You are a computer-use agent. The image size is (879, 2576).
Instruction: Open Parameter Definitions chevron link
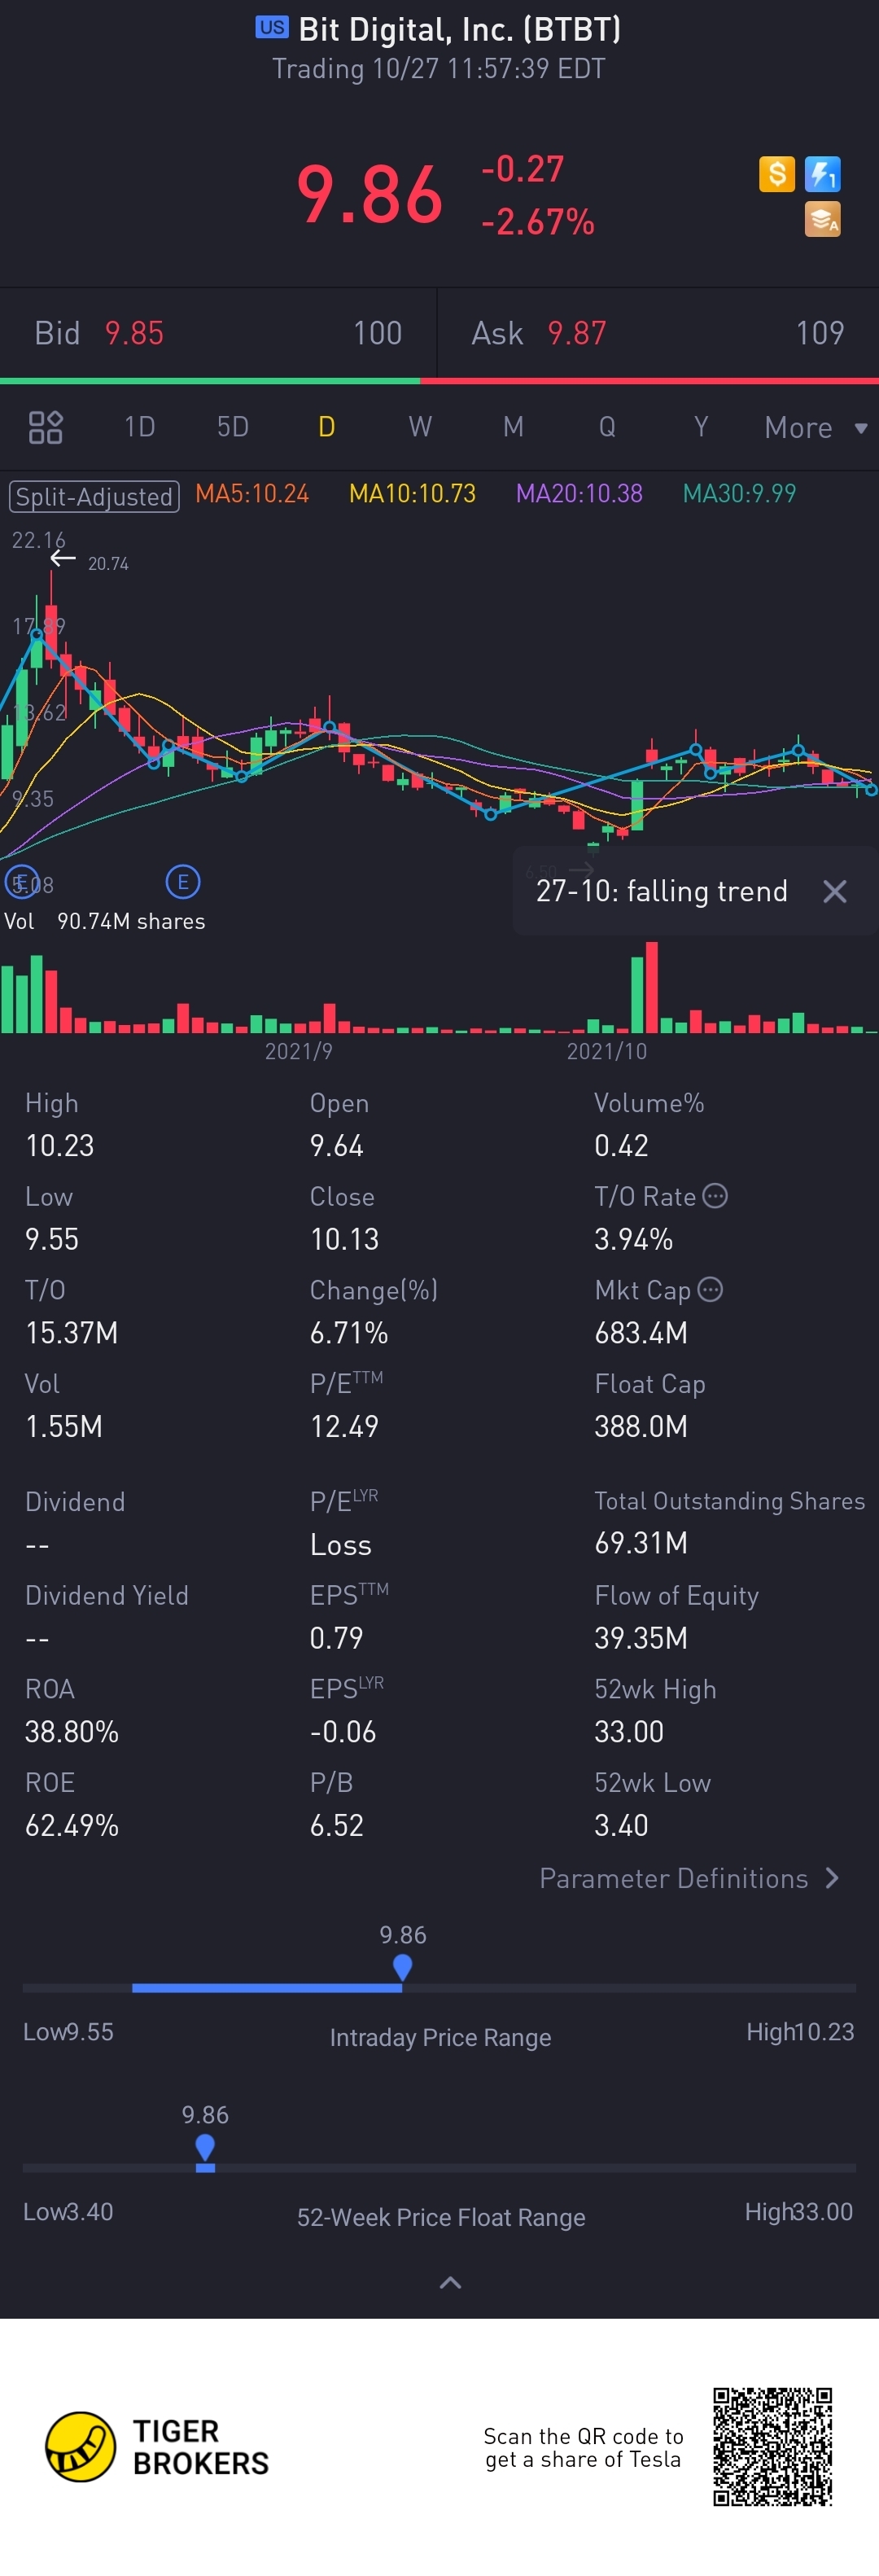pyautogui.click(x=689, y=1878)
